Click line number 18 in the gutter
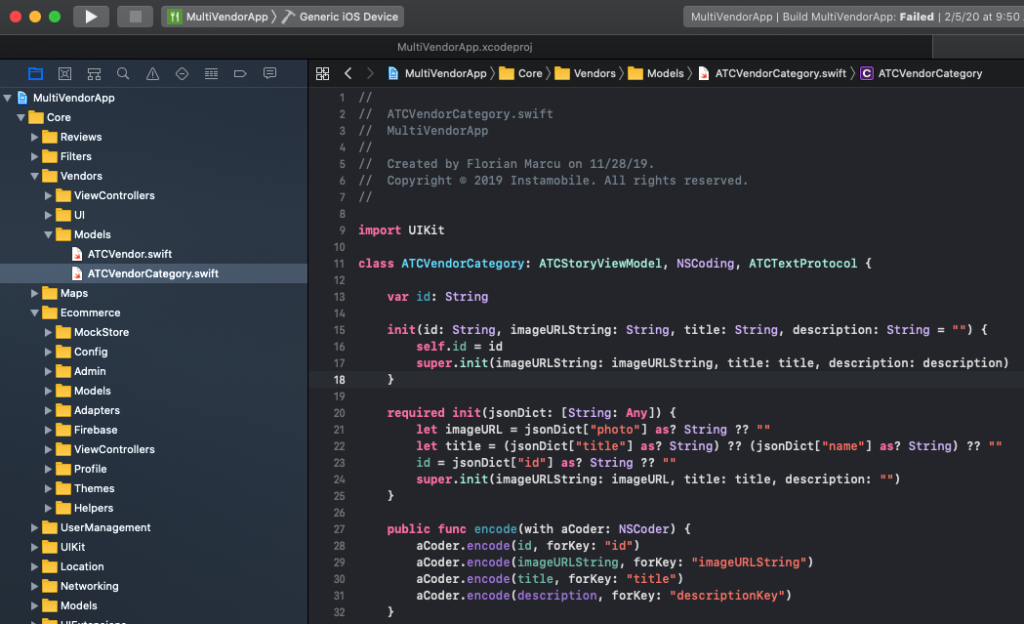The height and width of the screenshot is (624, 1024). [x=339, y=379]
